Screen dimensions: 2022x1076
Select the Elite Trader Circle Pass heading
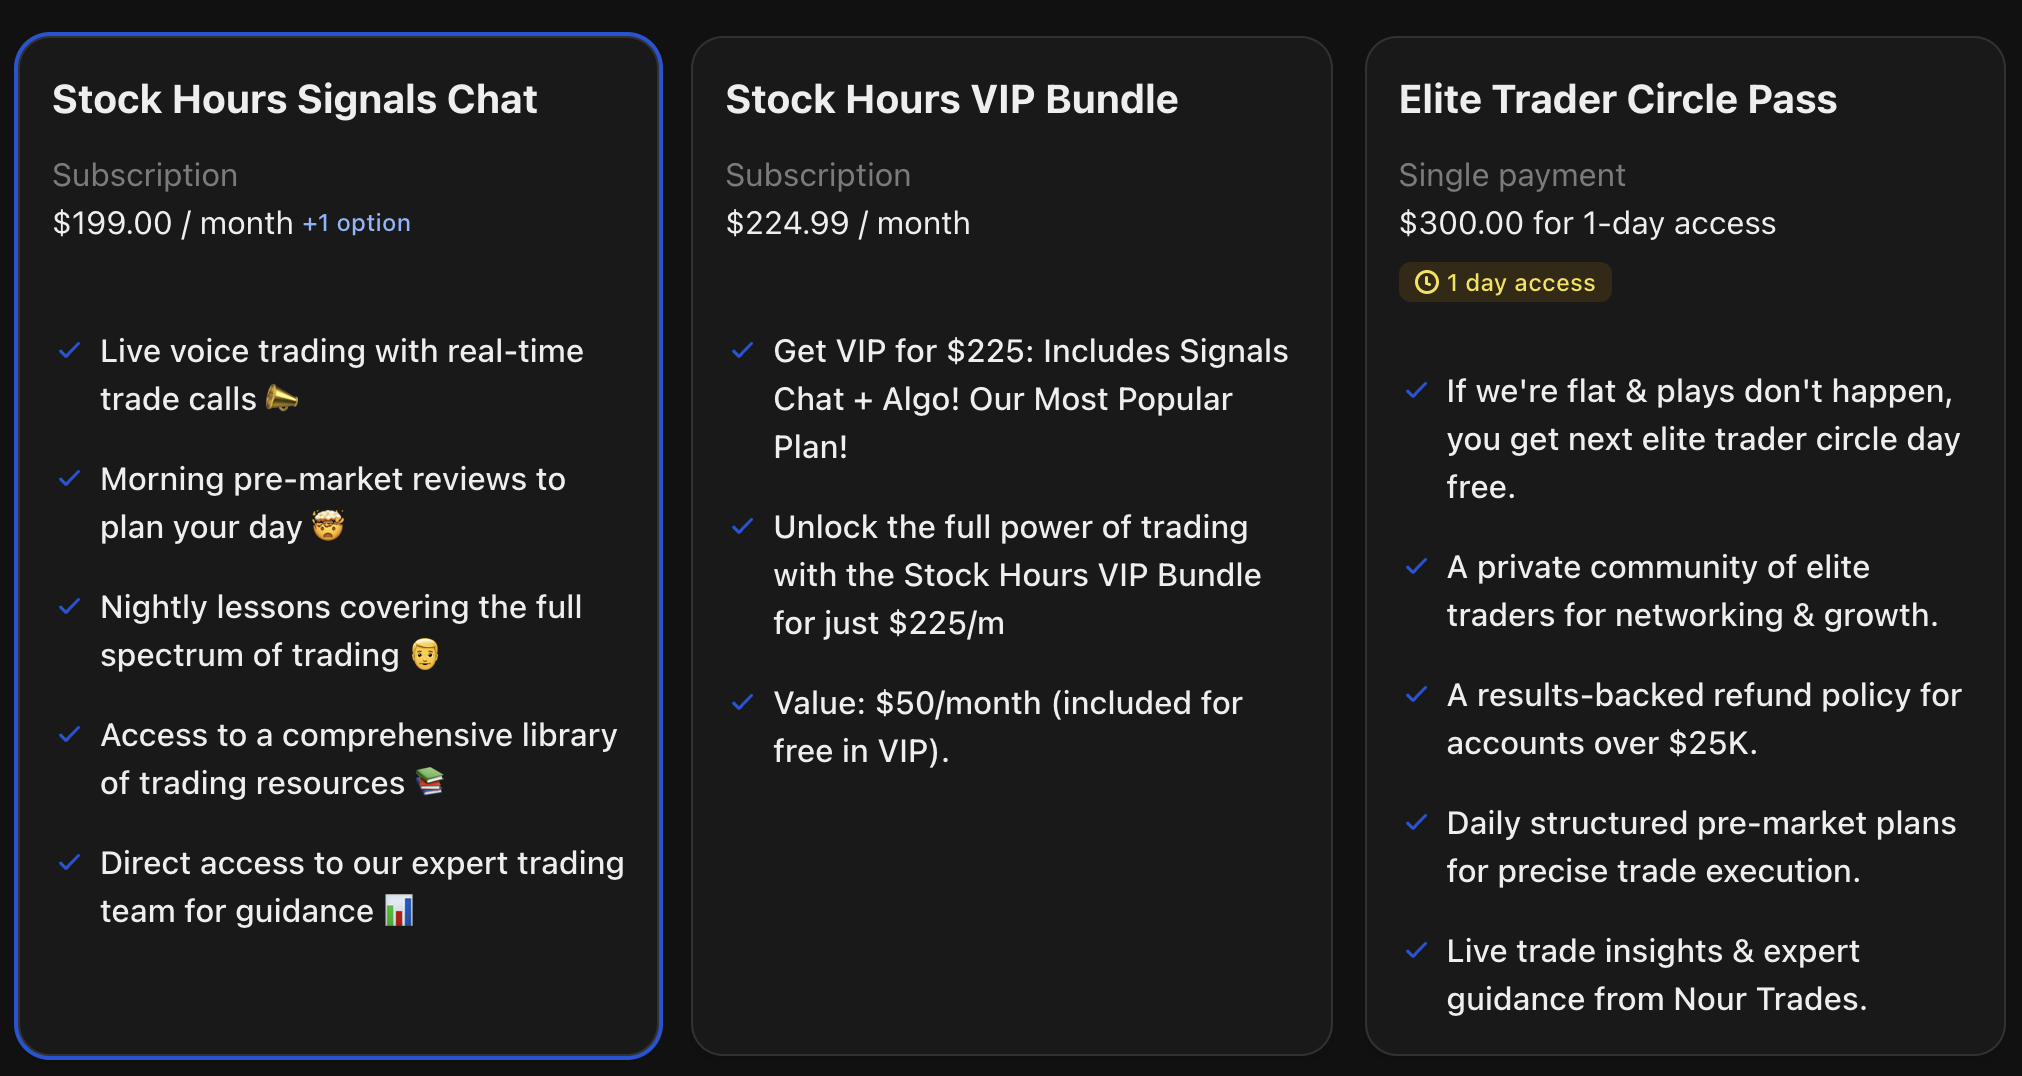1617,99
